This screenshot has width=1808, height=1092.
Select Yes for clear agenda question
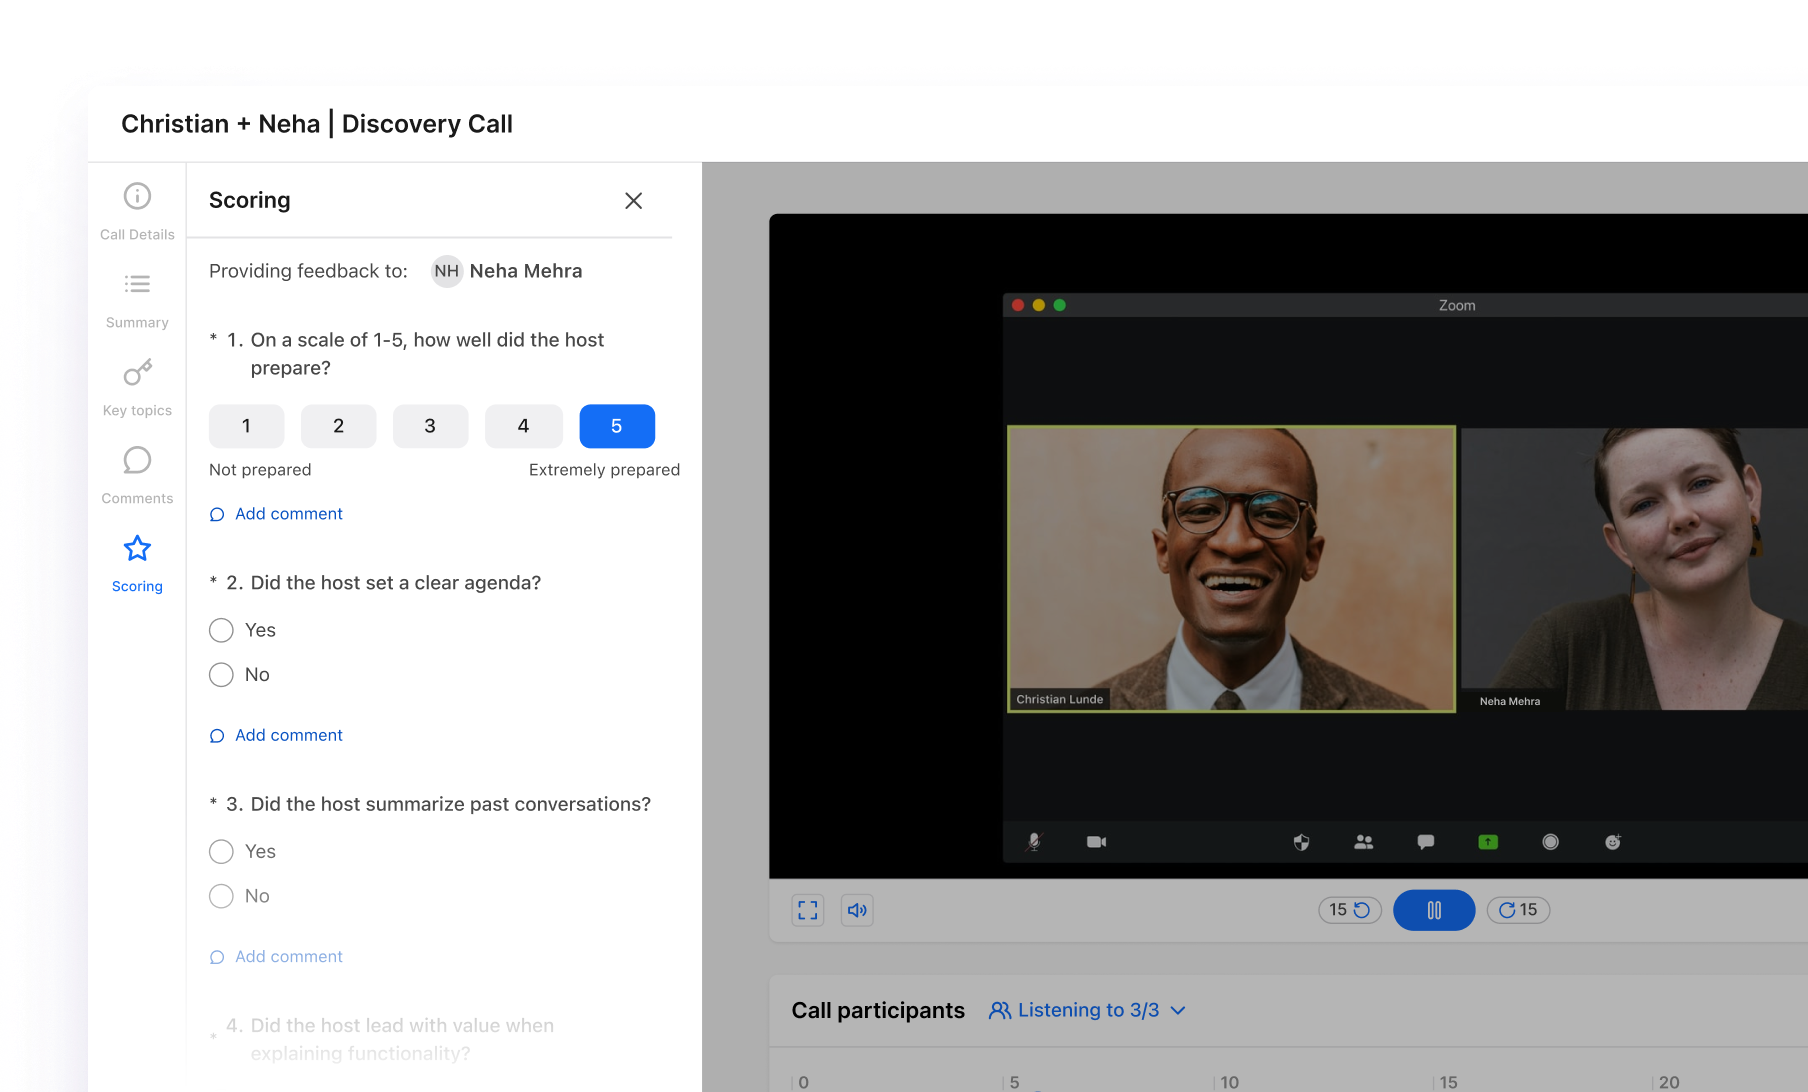coord(221,630)
